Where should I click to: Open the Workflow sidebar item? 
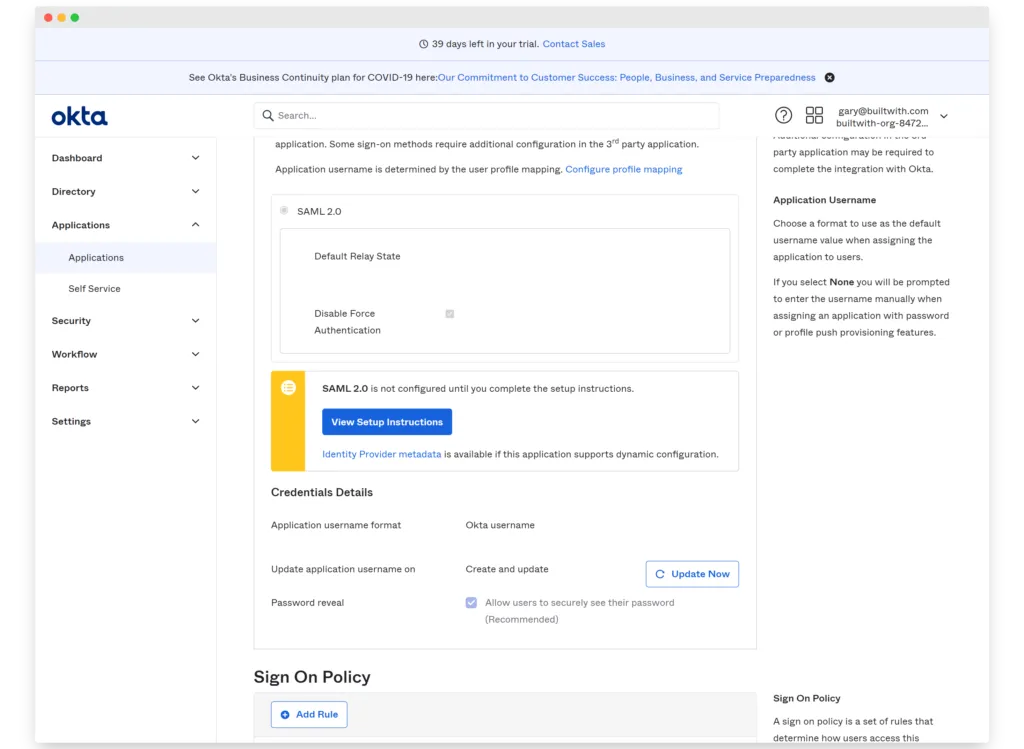(125, 354)
